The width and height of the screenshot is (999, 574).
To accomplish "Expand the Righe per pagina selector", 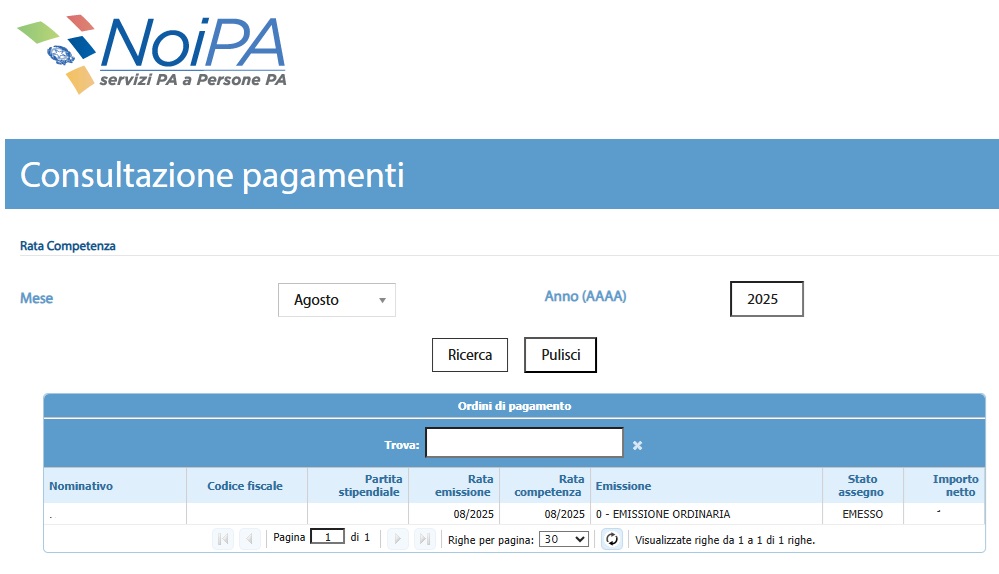I will point(564,539).
